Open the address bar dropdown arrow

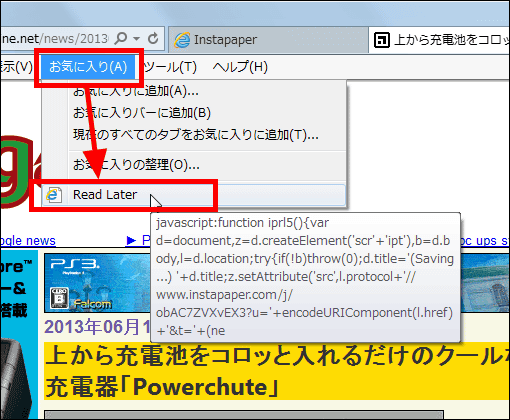tap(136, 39)
